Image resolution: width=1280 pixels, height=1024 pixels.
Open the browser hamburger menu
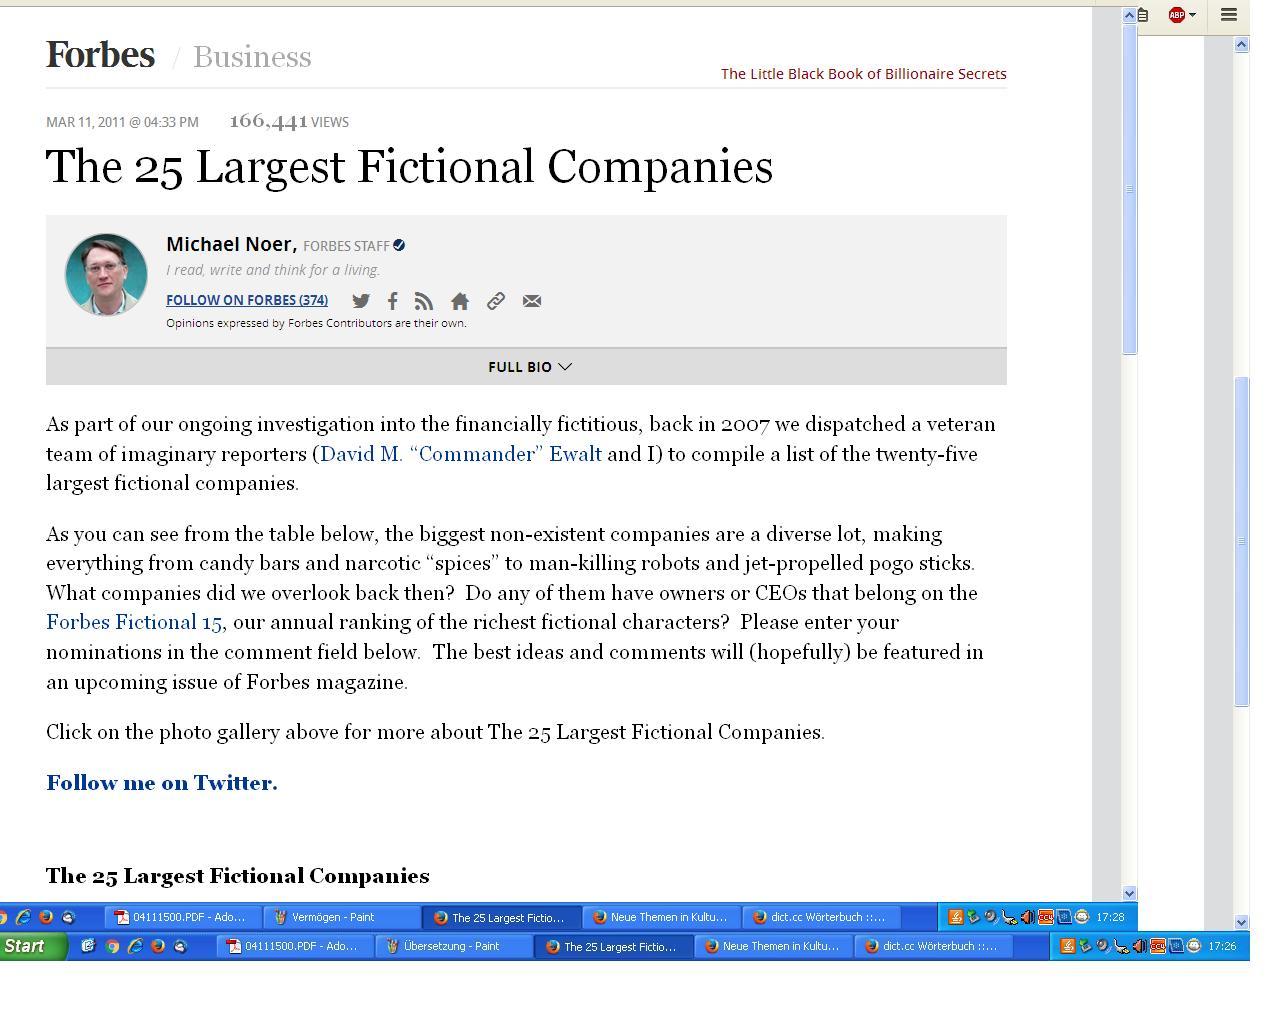tap(1229, 15)
